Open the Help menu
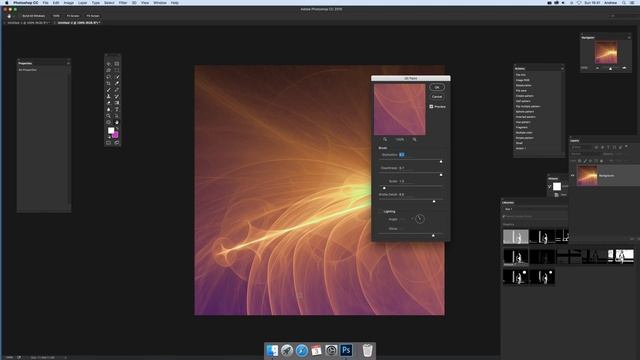 (x=175, y=3)
